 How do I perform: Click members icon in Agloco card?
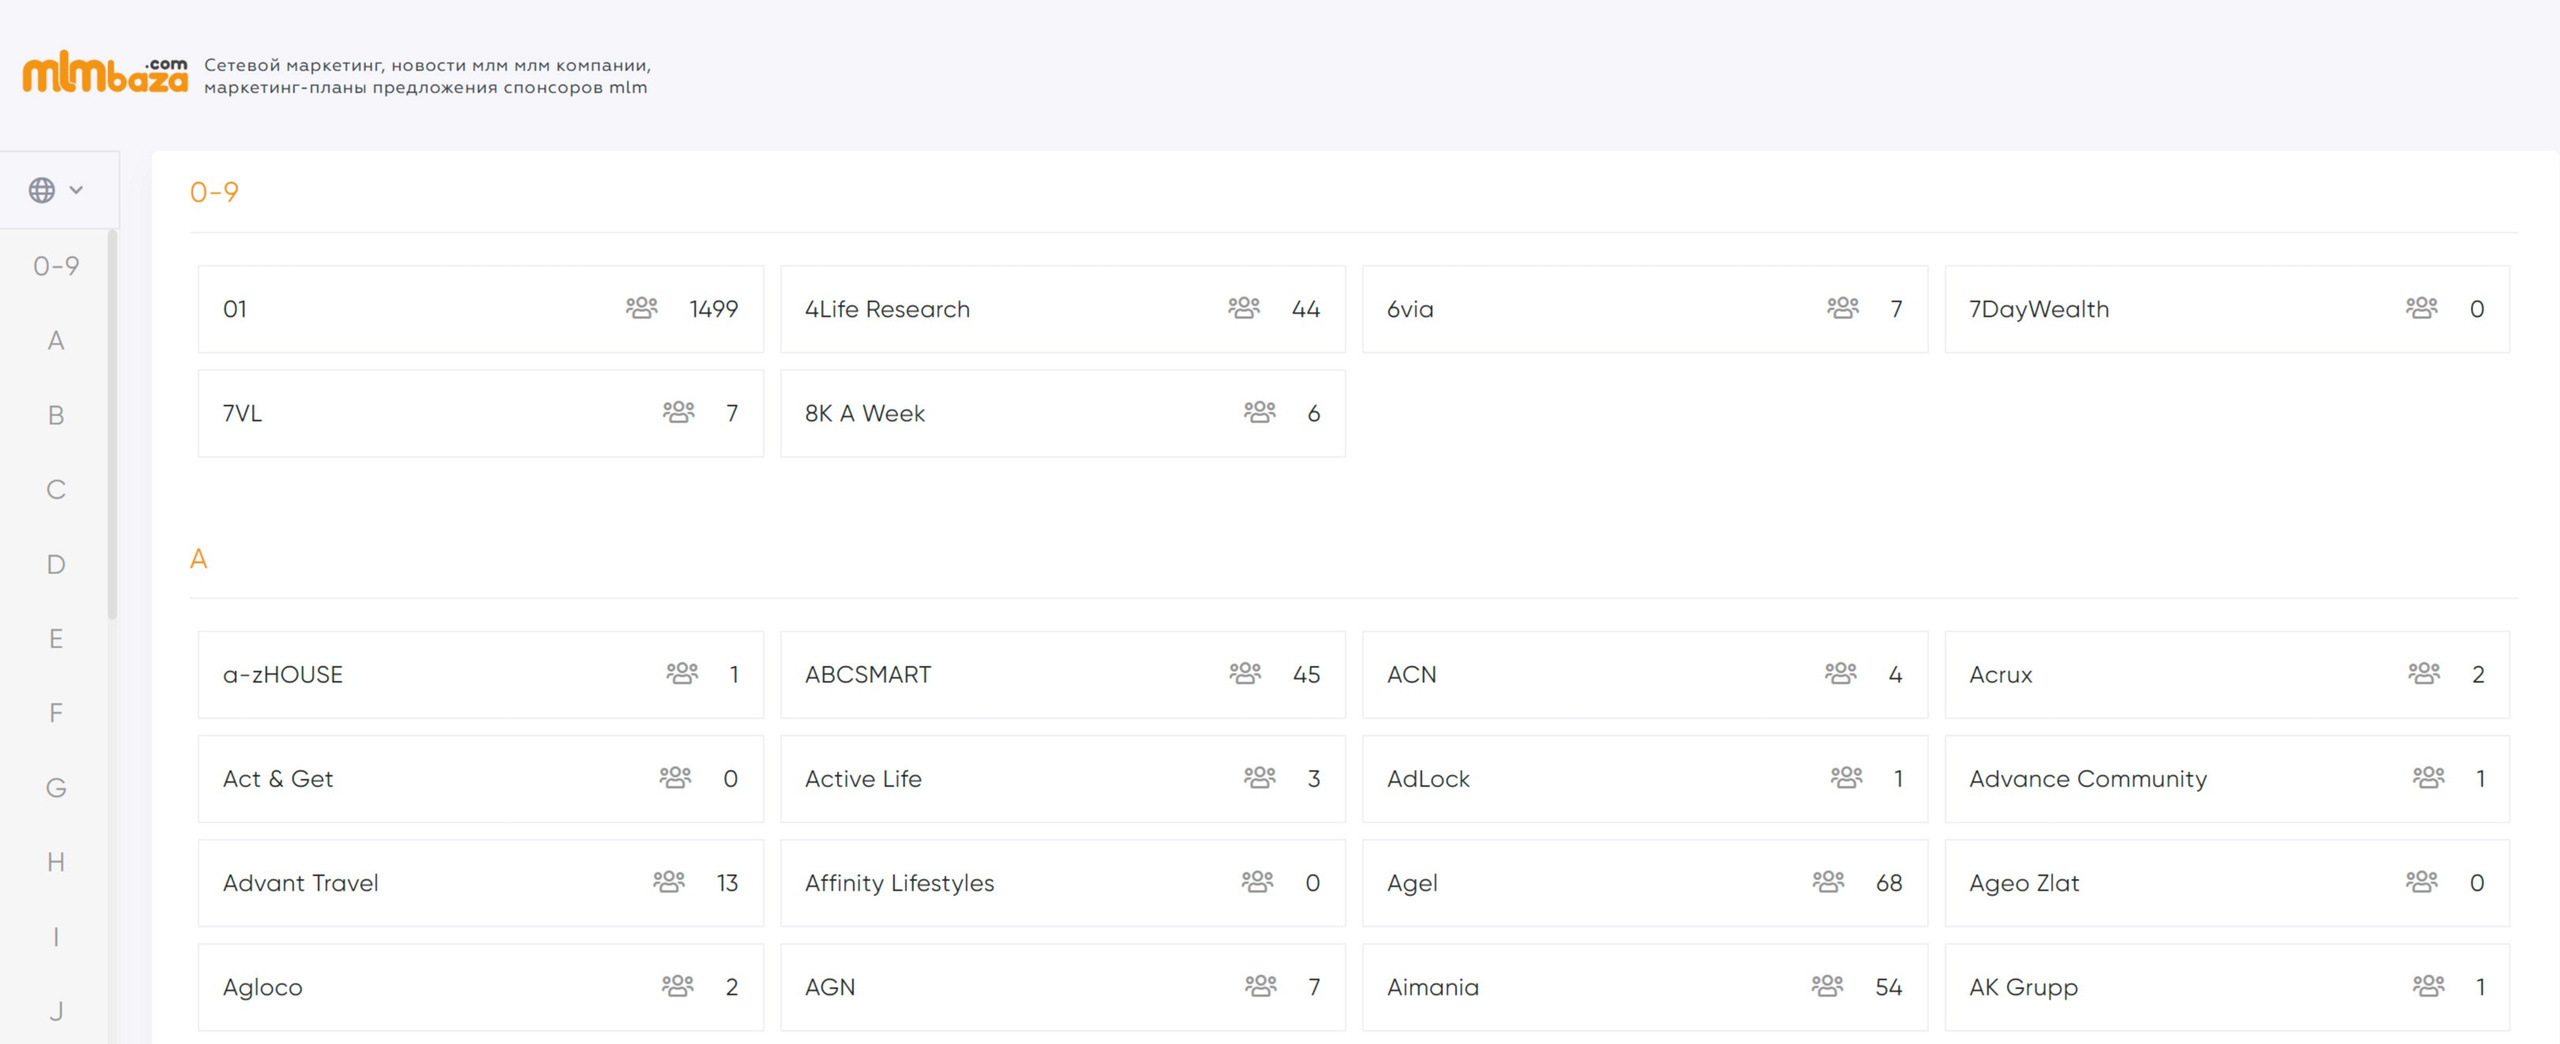678,986
